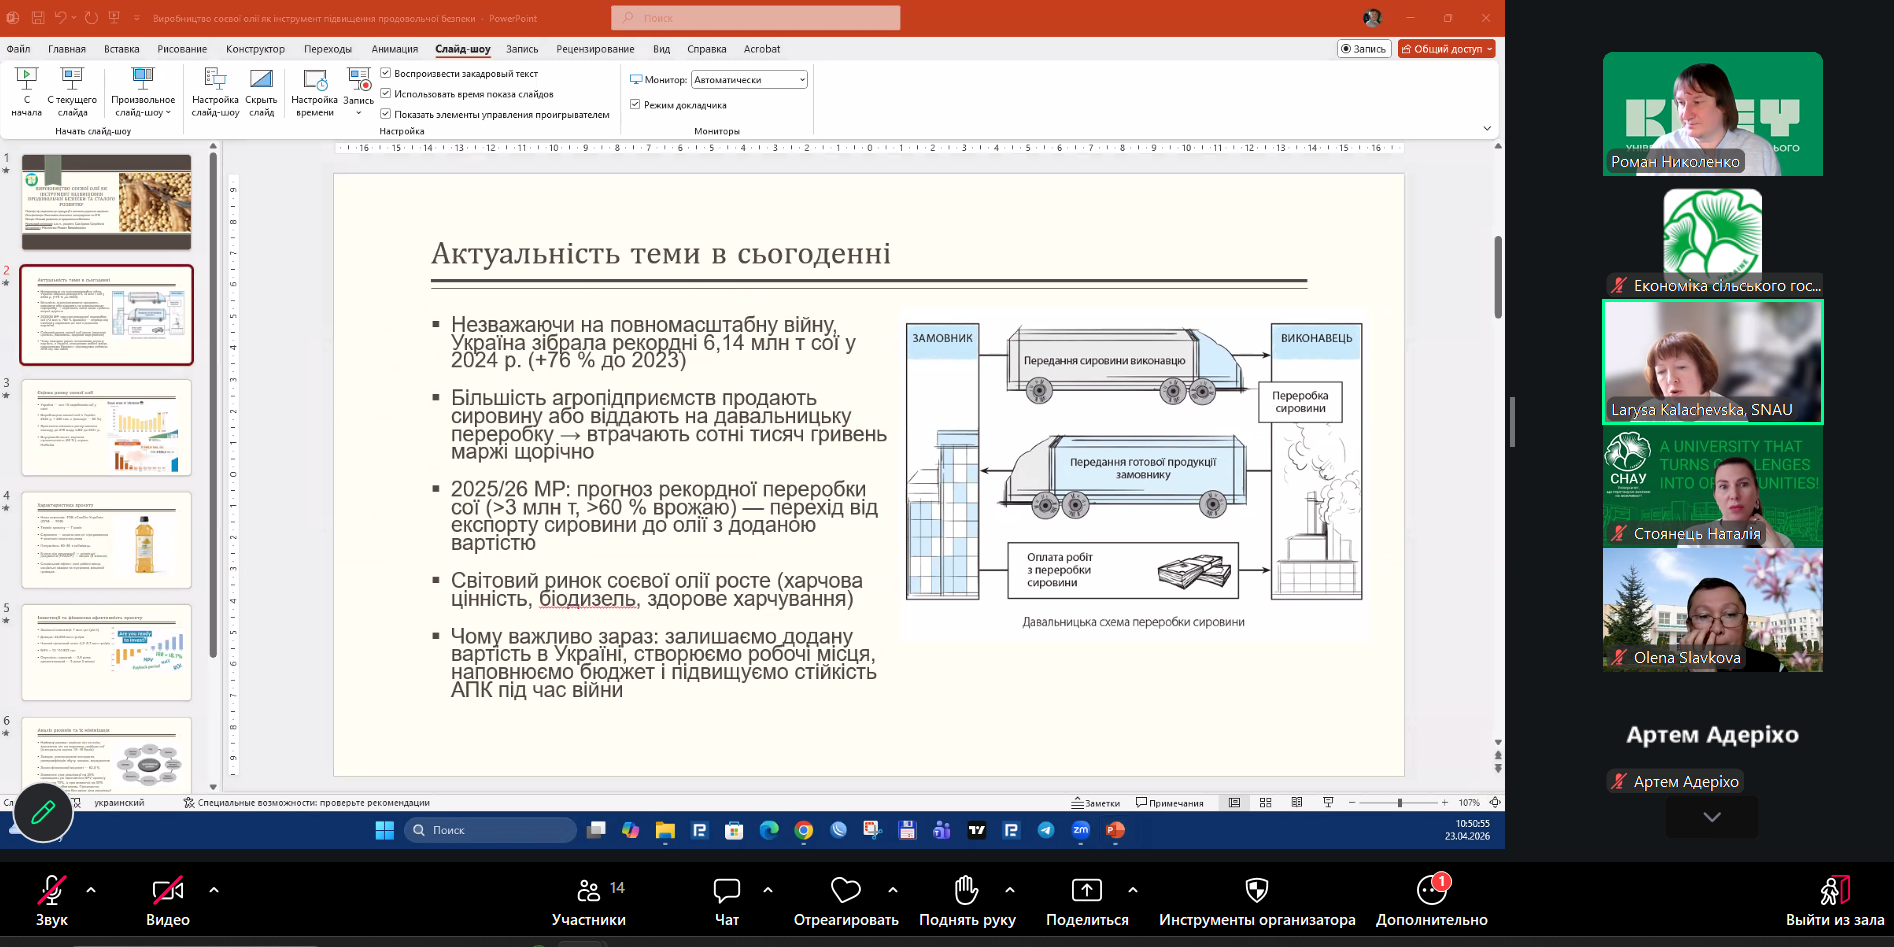
Task: Switch to the Анимация ribbon tab
Action: pyautogui.click(x=394, y=49)
